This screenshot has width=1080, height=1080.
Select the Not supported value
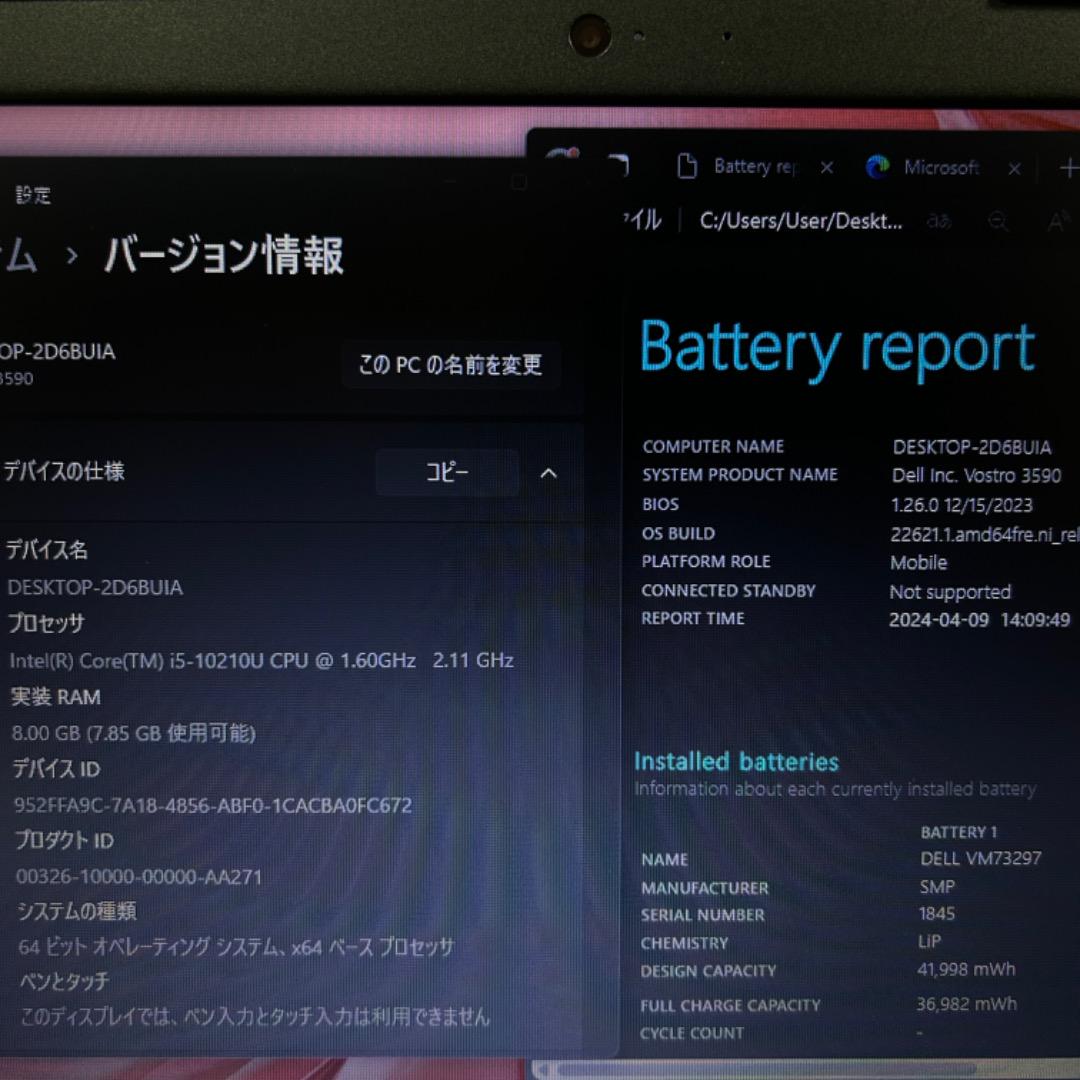[x=951, y=592]
